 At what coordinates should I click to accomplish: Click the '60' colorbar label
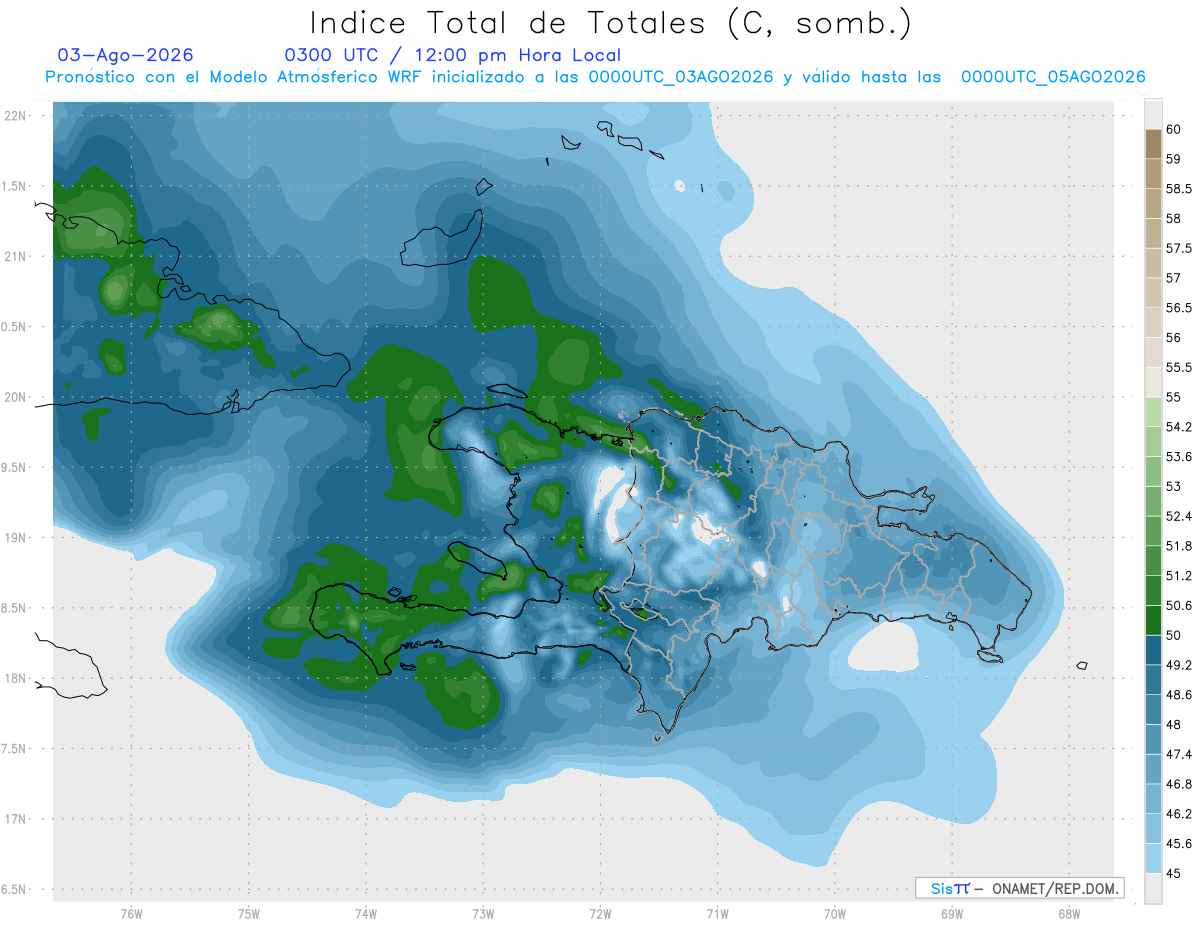click(1174, 129)
